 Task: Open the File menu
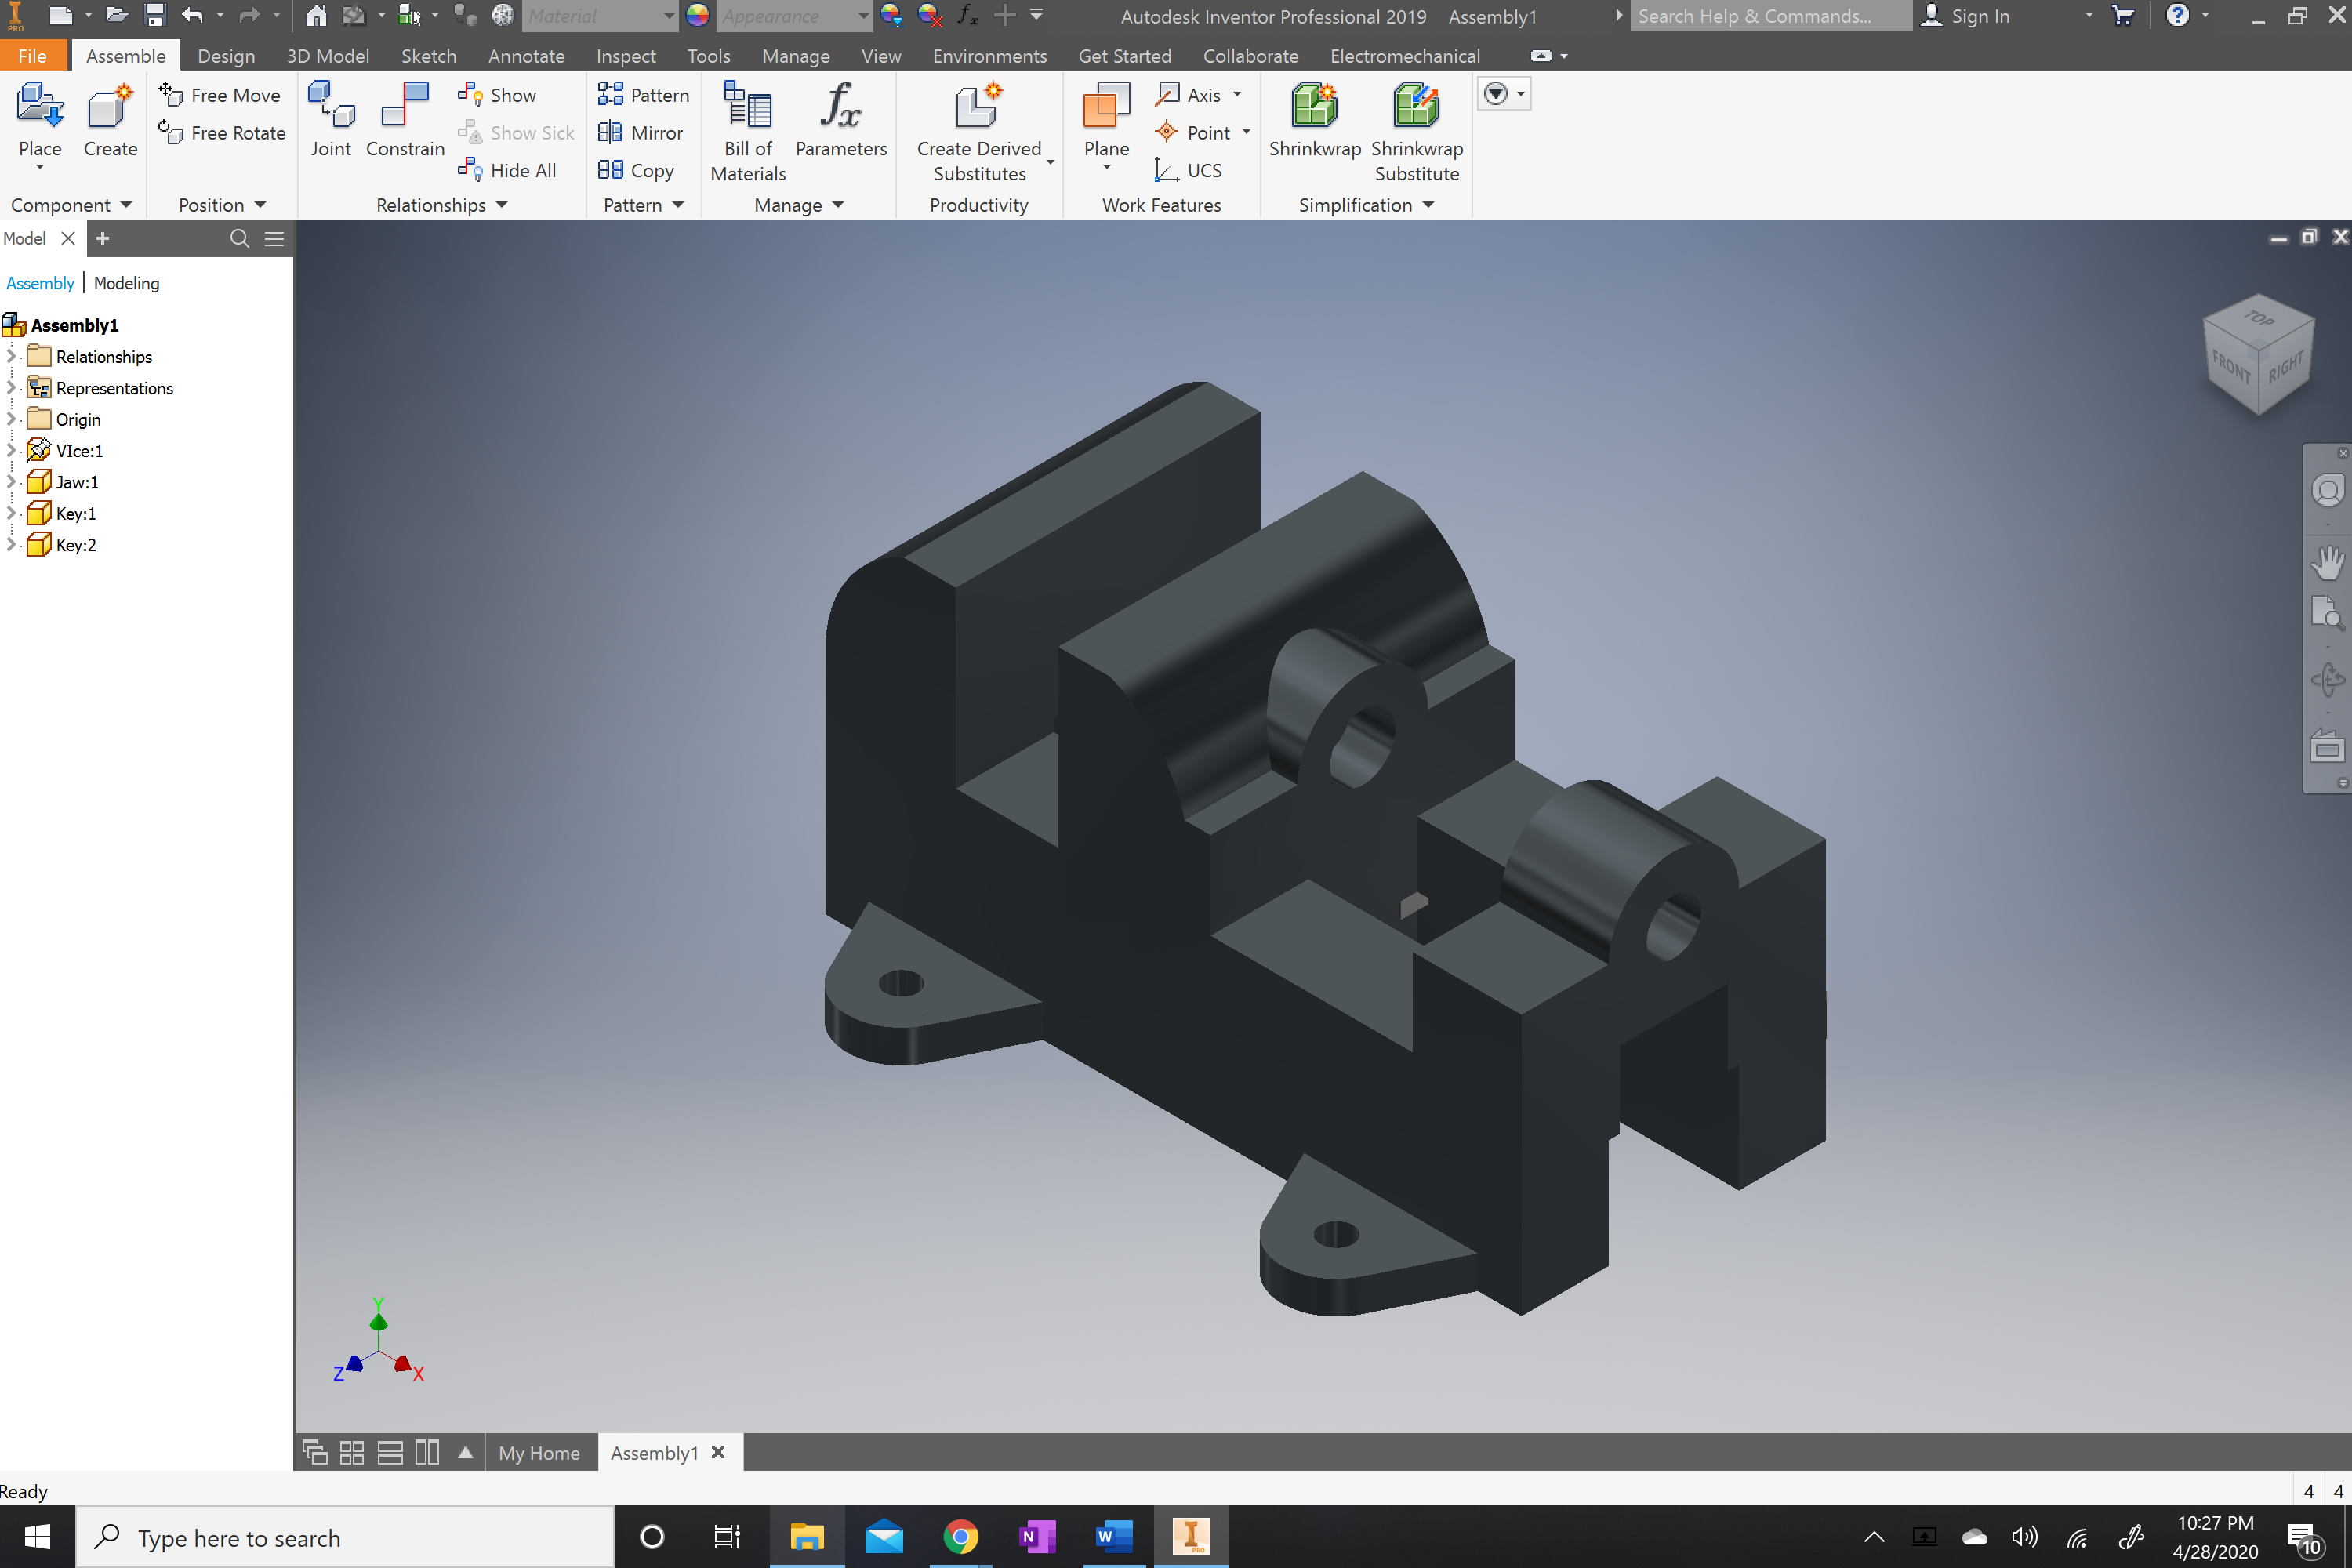[33, 56]
